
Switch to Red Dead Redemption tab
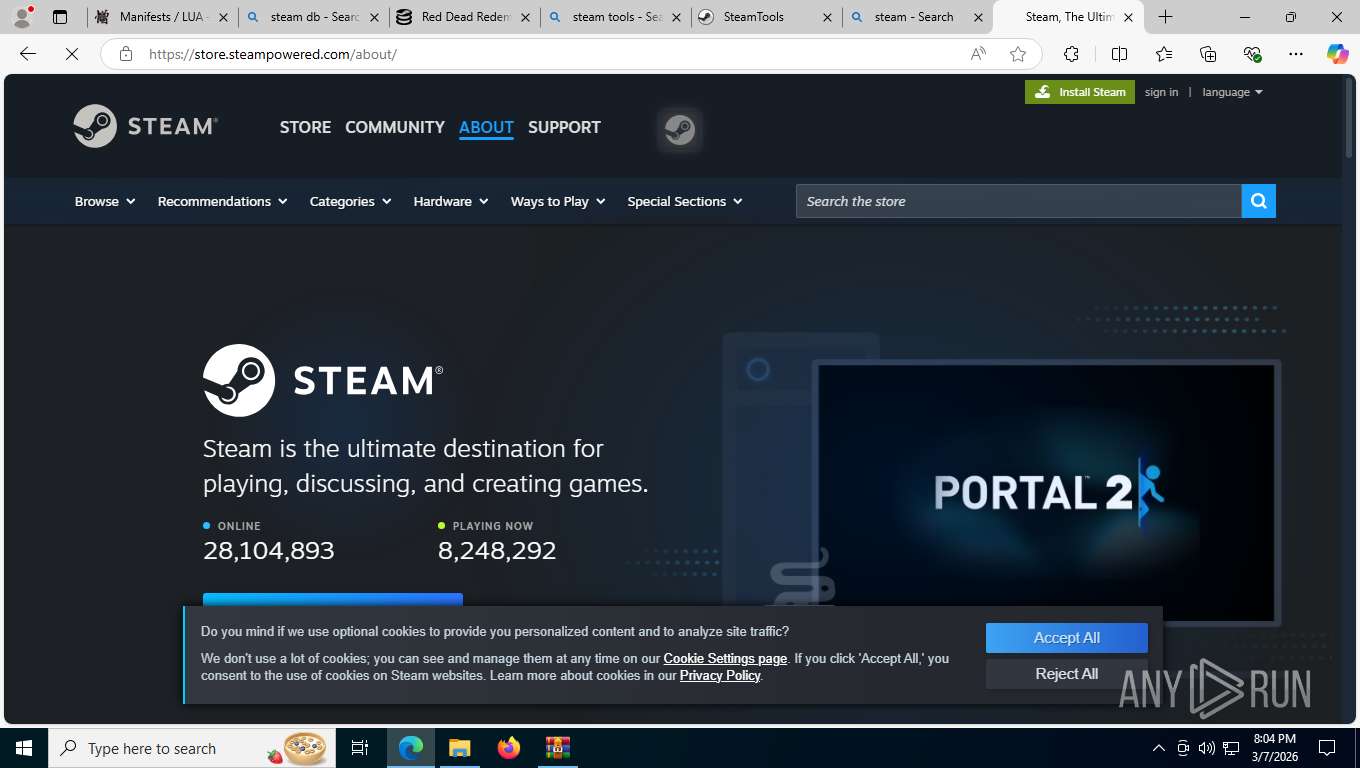pos(464,17)
